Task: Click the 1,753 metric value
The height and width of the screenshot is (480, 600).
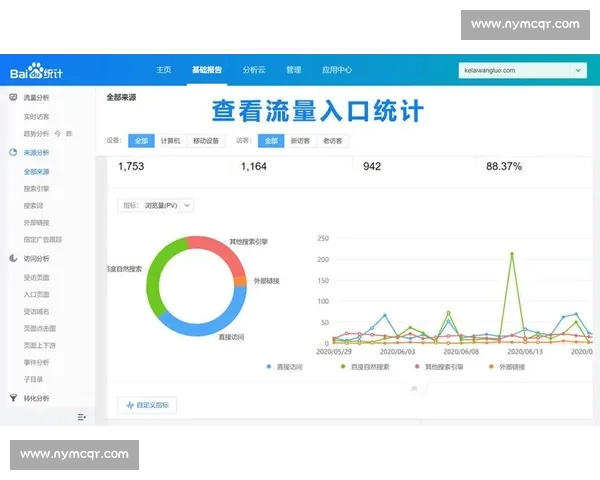Action: tap(131, 167)
